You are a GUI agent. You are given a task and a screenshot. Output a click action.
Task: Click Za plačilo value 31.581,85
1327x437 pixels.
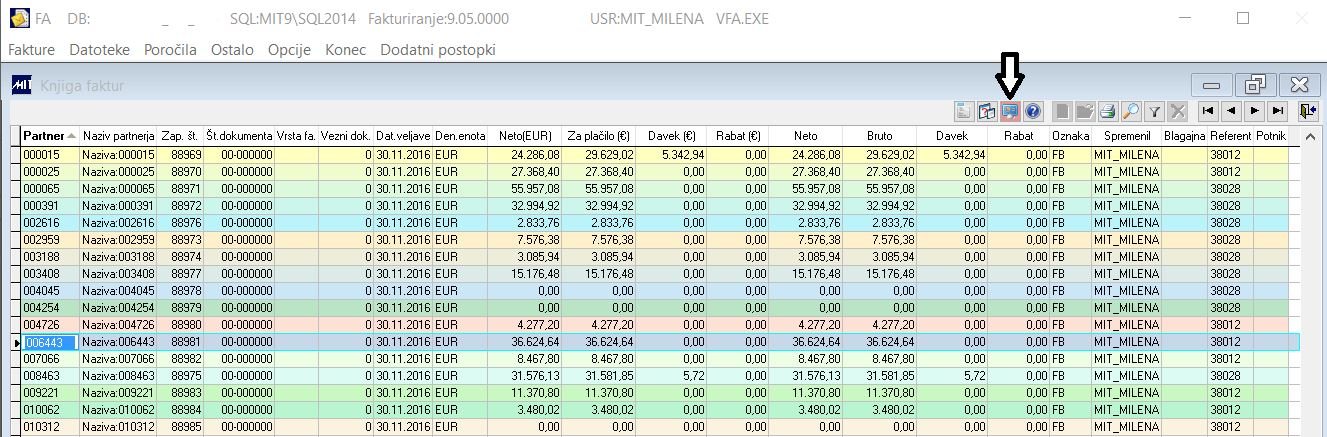click(x=598, y=376)
